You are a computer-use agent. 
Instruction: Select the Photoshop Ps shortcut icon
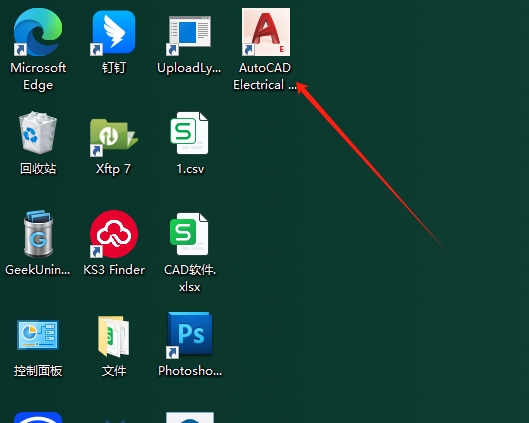click(190, 335)
